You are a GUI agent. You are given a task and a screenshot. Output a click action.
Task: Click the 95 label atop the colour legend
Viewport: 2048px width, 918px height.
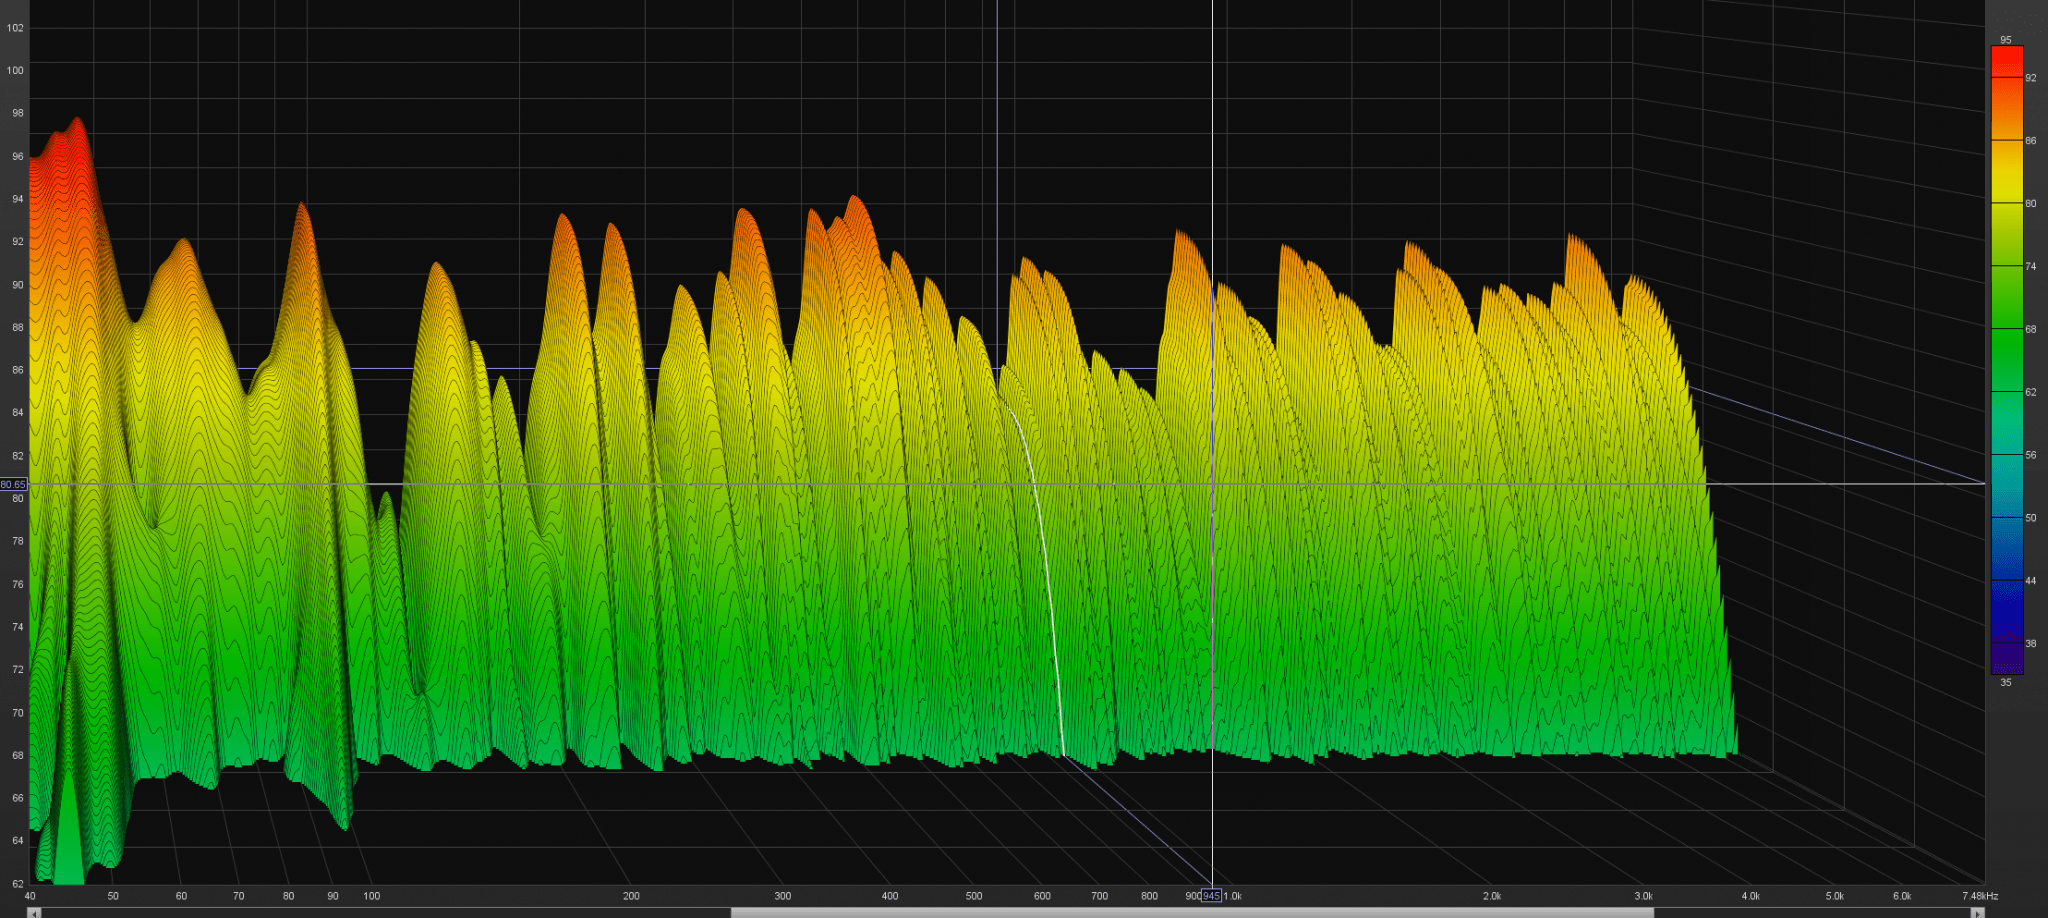(x=2006, y=40)
